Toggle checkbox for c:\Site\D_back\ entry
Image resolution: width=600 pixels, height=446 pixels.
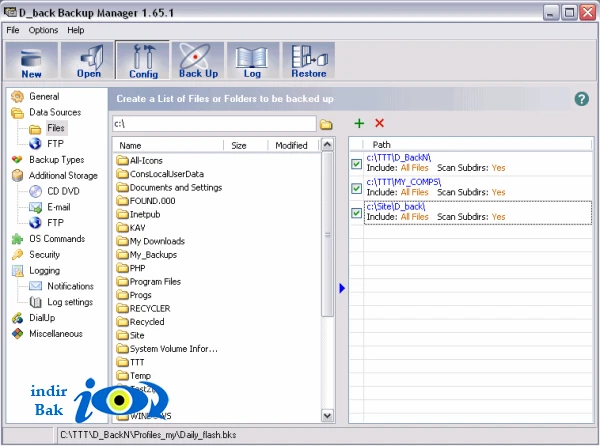[356, 213]
